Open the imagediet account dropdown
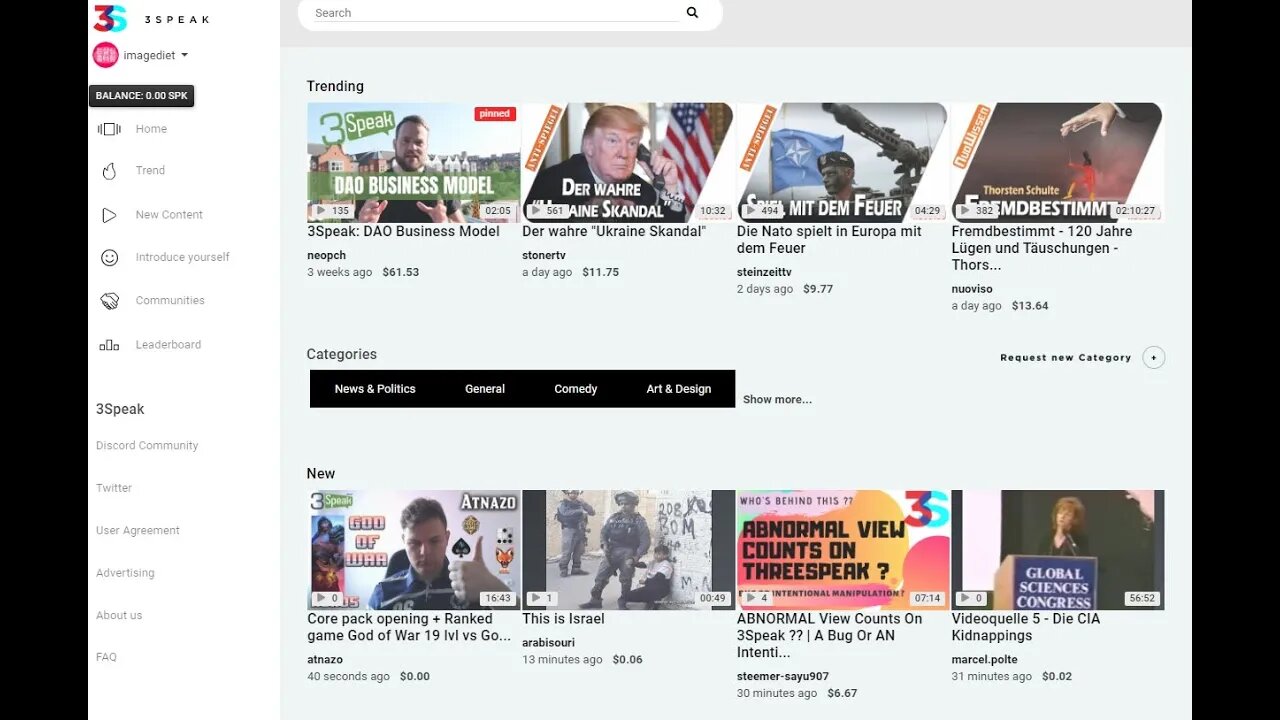This screenshot has width=1280, height=720. pos(155,56)
